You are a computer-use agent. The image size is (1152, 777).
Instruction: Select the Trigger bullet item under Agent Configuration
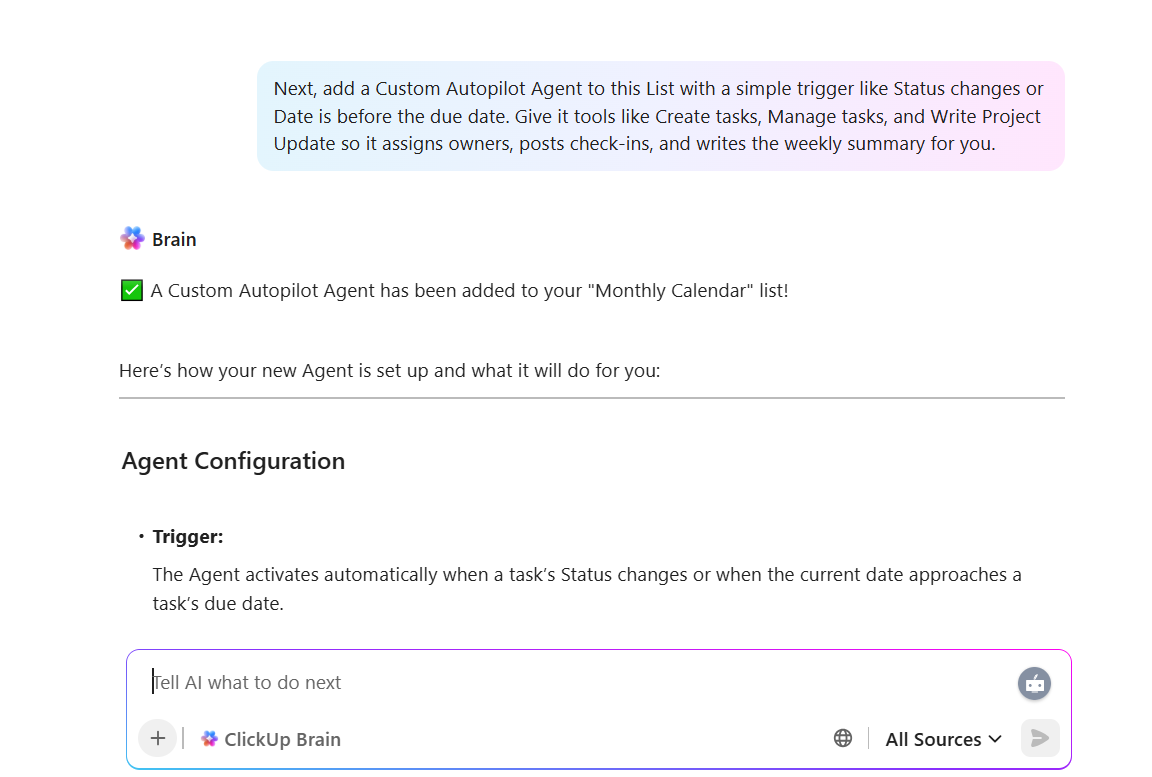188,536
